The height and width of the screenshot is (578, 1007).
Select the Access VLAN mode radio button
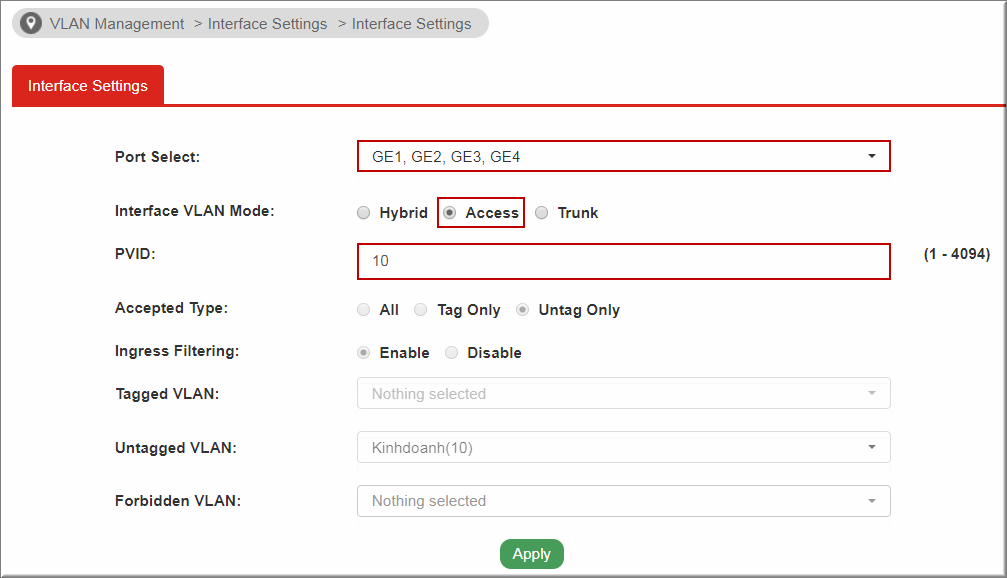(x=450, y=213)
